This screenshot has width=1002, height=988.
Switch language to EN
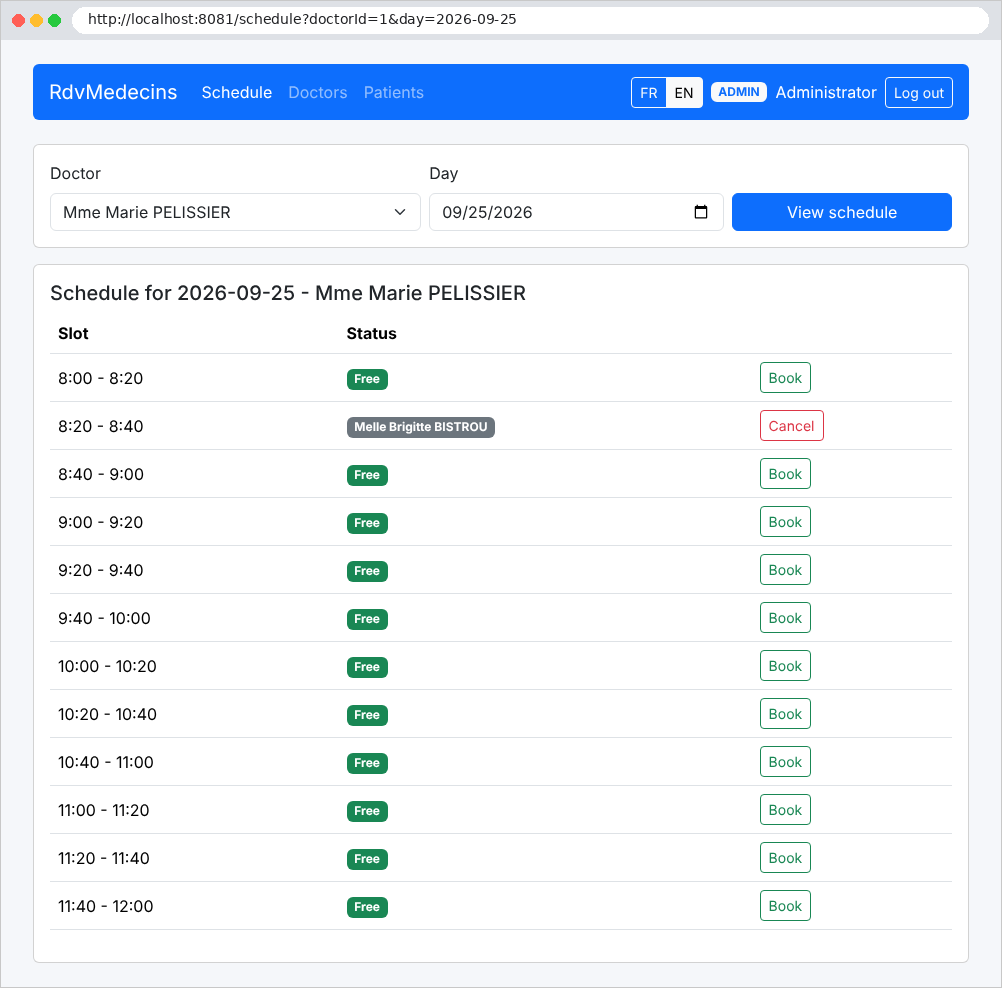coord(684,93)
